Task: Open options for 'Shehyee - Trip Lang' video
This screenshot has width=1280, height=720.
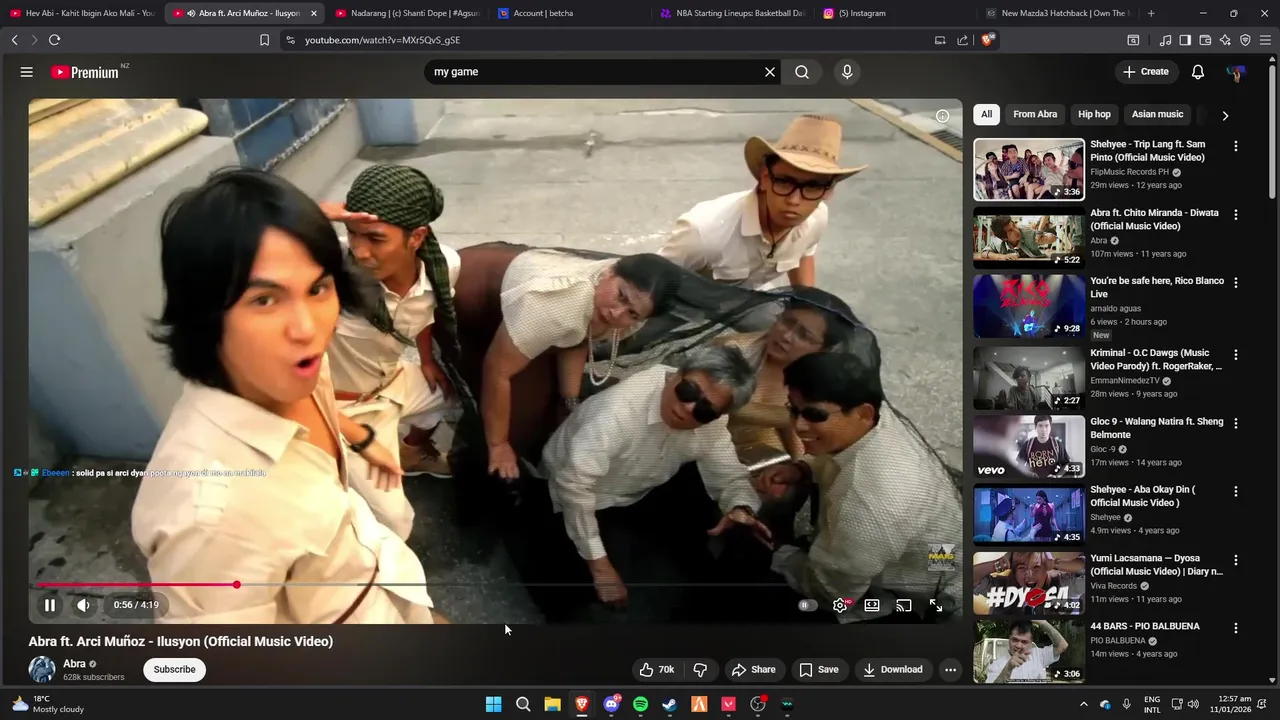Action: pos(1236,146)
